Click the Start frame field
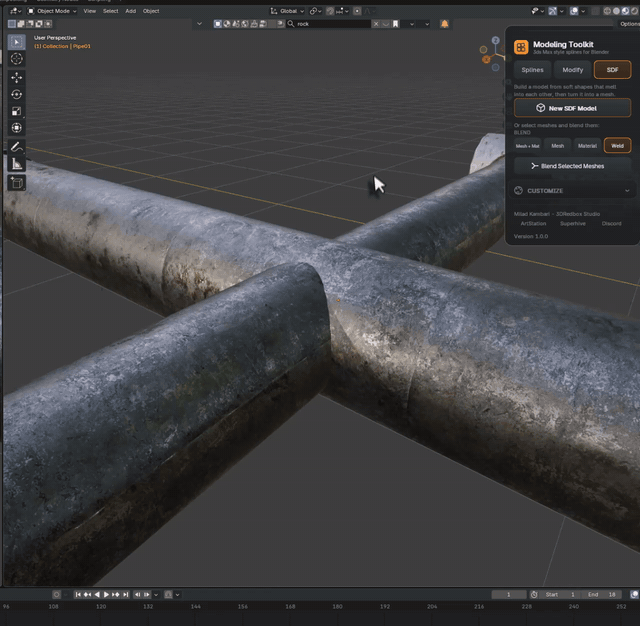This screenshot has height=626, width=640. 561,595
